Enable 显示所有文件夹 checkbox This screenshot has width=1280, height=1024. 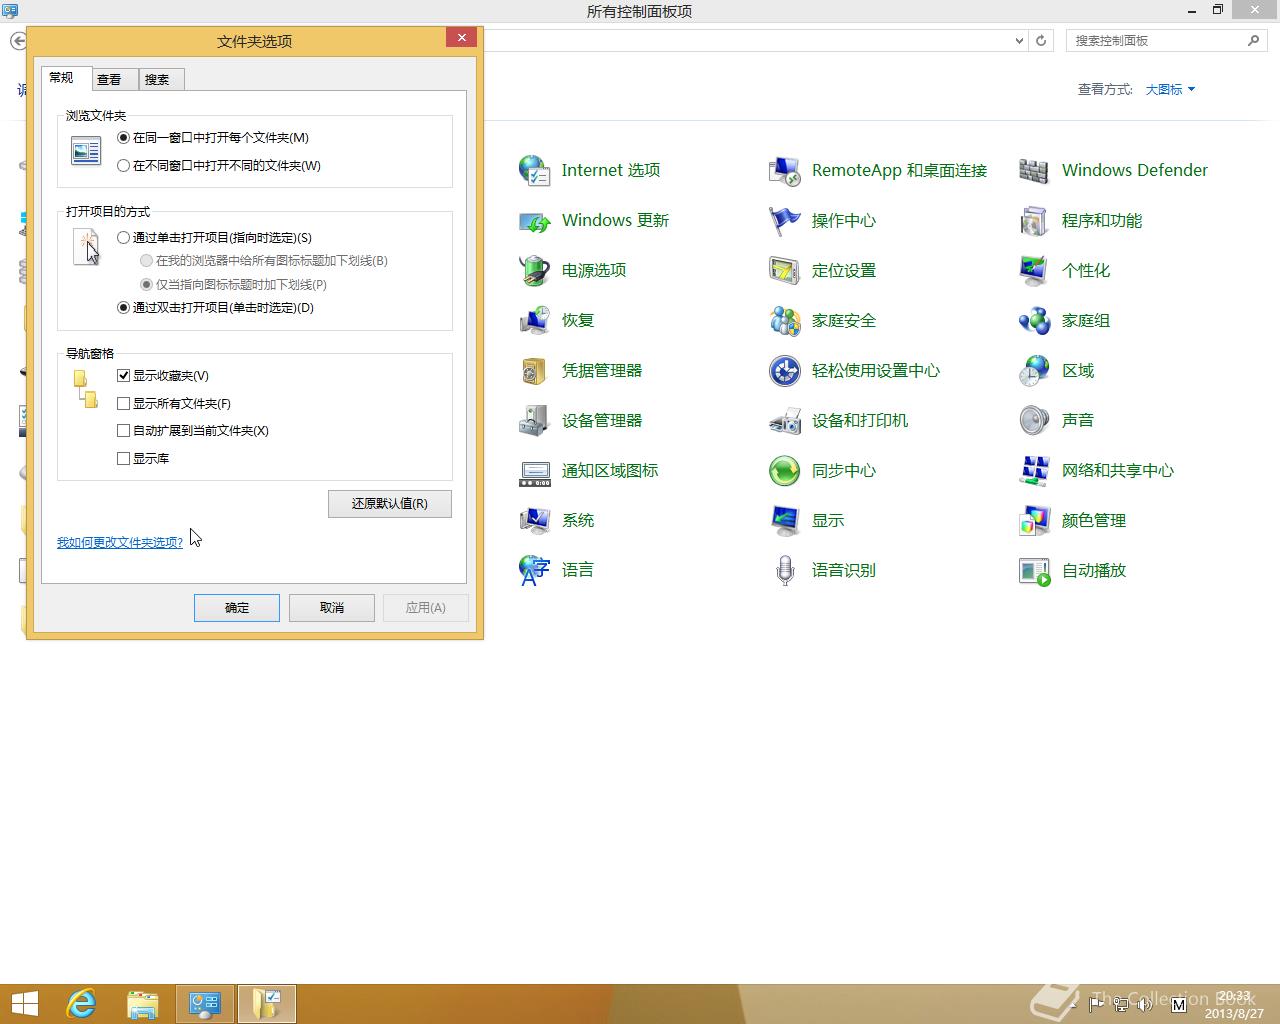[x=124, y=404]
